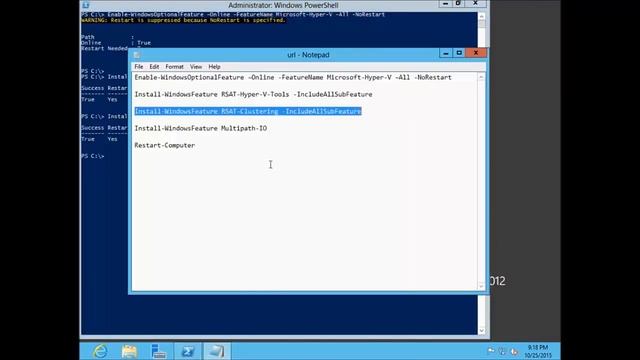Viewport: 640px width, 360px height.
Task: Open the File menu in Notepad
Action: click(x=139, y=67)
